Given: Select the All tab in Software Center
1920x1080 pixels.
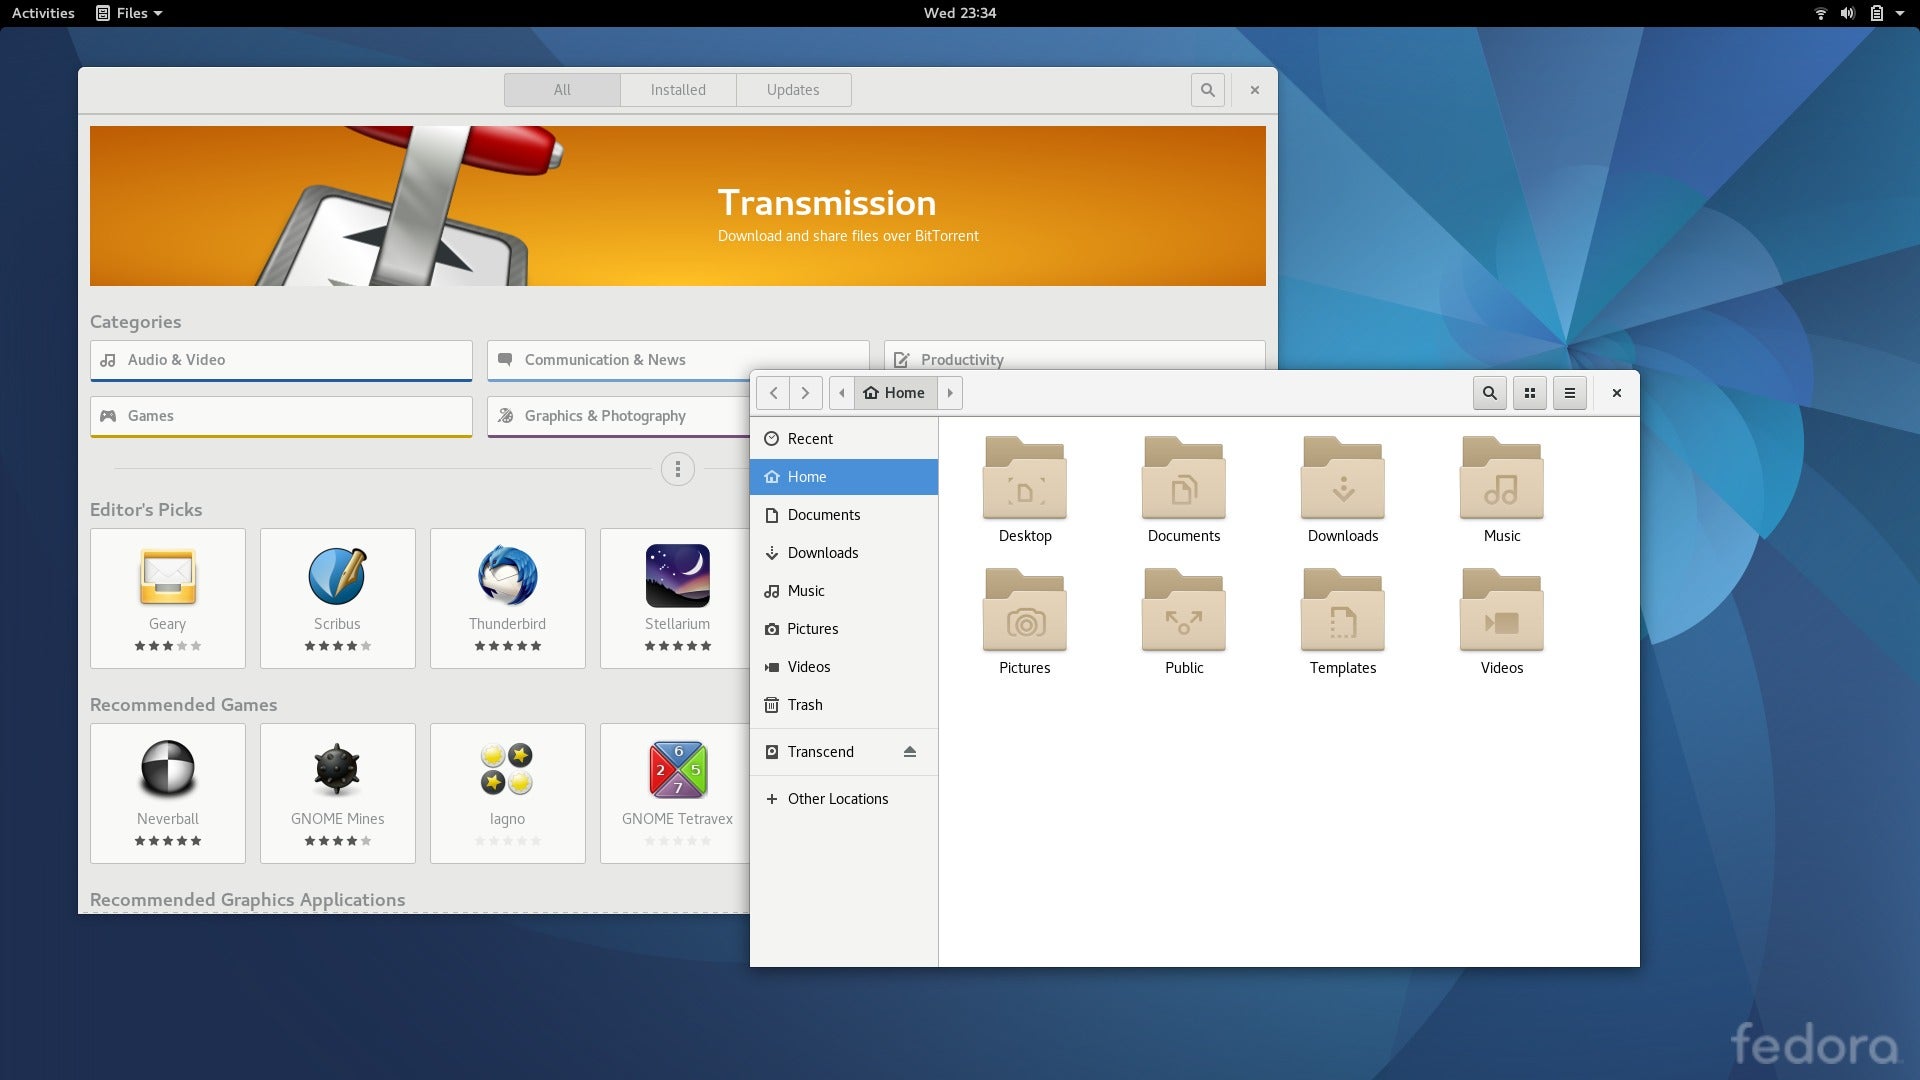Looking at the screenshot, I should coord(562,88).
